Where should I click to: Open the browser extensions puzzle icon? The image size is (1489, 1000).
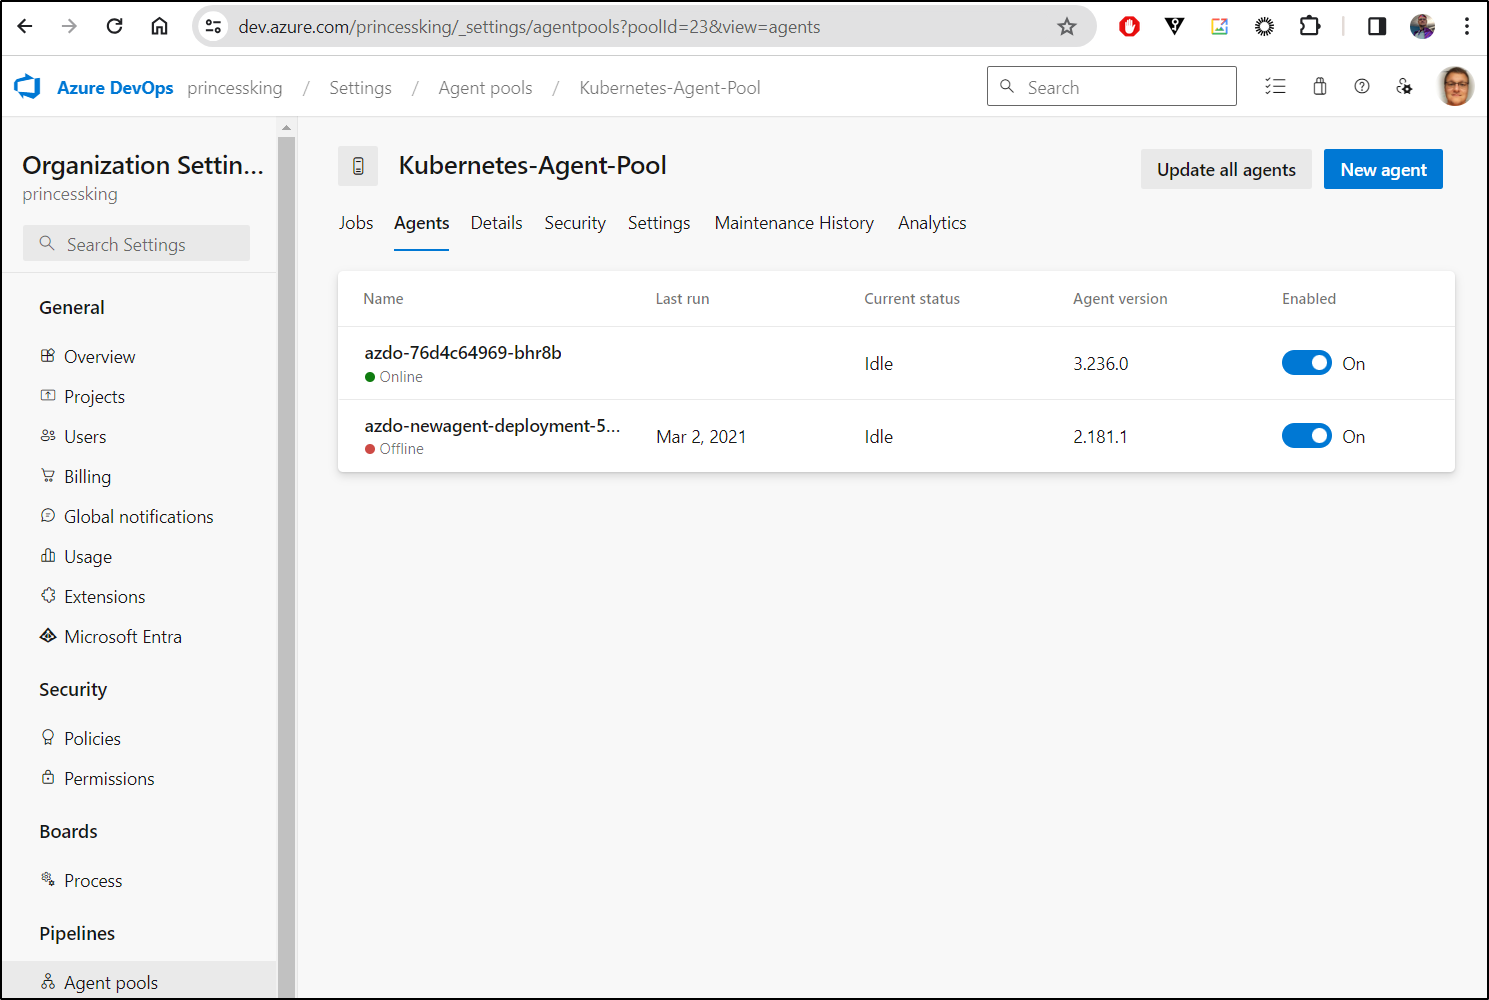click(x=1310, y=26)
